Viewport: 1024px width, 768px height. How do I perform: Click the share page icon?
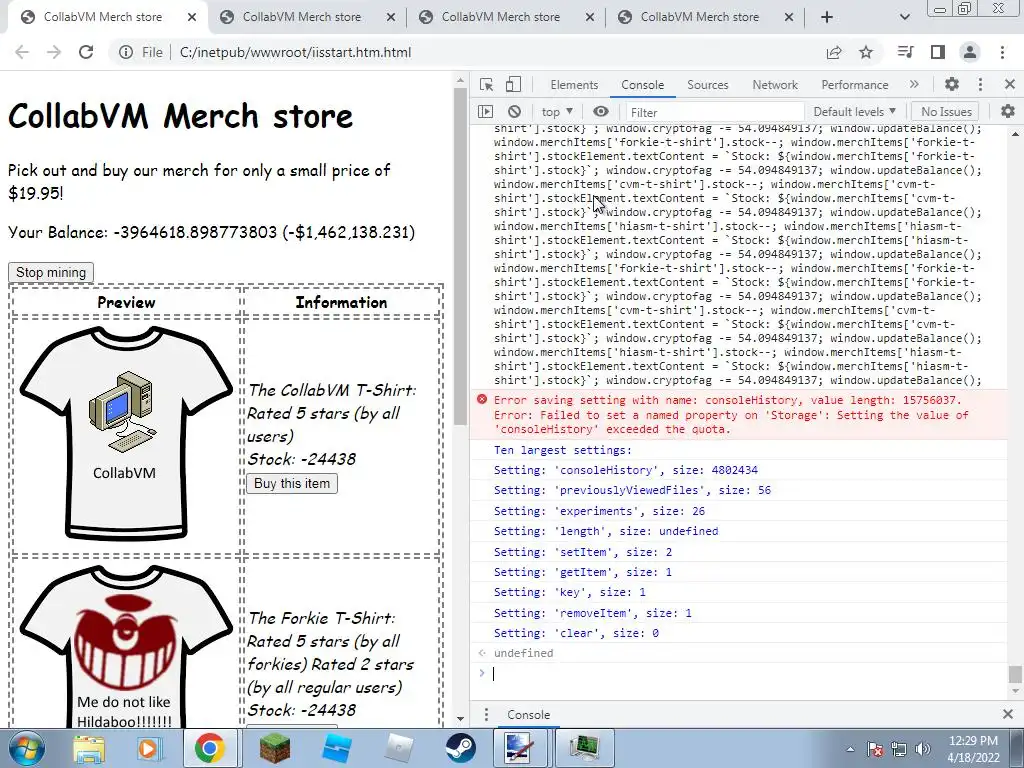click(x=834, y=52)
